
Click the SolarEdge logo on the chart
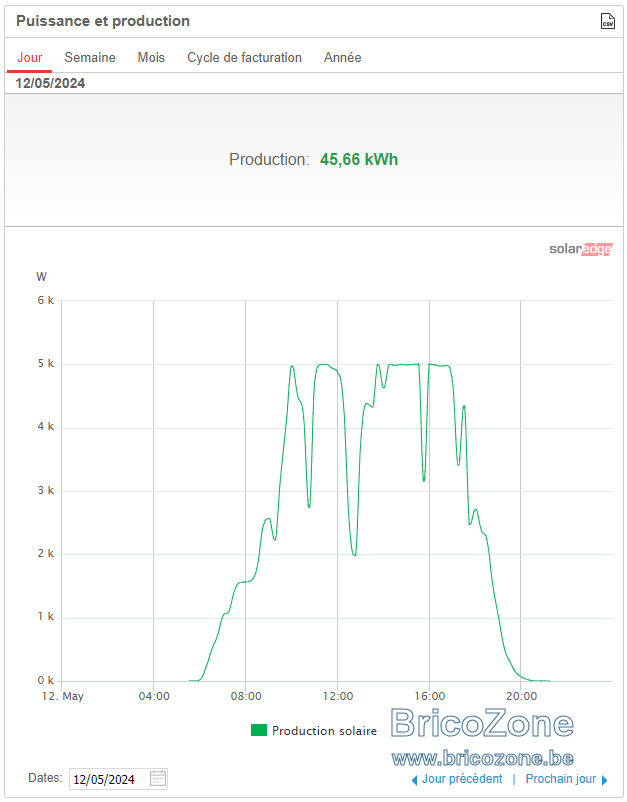pos(580,249)
